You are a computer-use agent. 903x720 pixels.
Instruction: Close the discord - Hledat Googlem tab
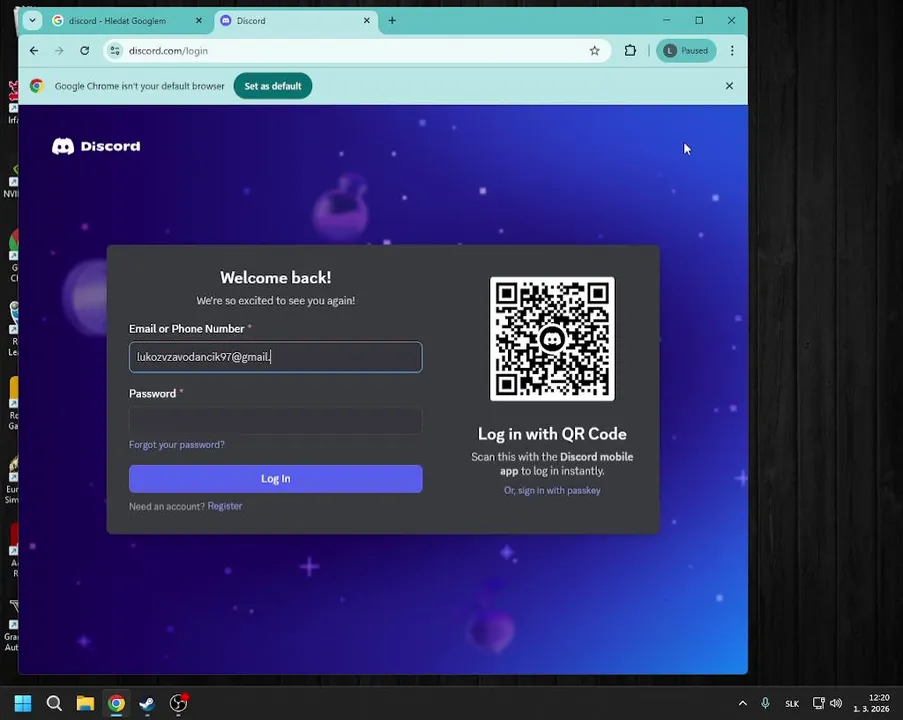[x=199, y=21]
